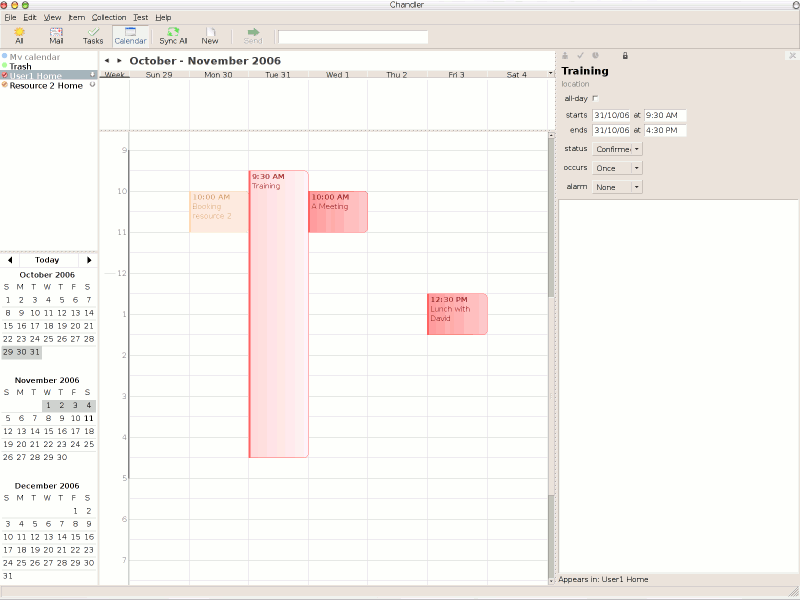This screenshot has height=600, width=800.
Task: Go to previous week in calendar header
Action: 107,61
